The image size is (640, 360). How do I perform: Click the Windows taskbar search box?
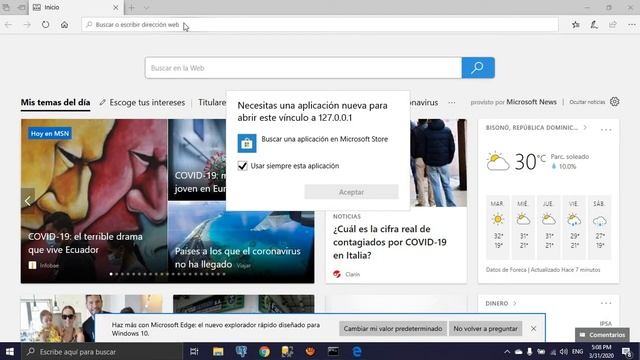pyautogui.click(x=102, y=351)
